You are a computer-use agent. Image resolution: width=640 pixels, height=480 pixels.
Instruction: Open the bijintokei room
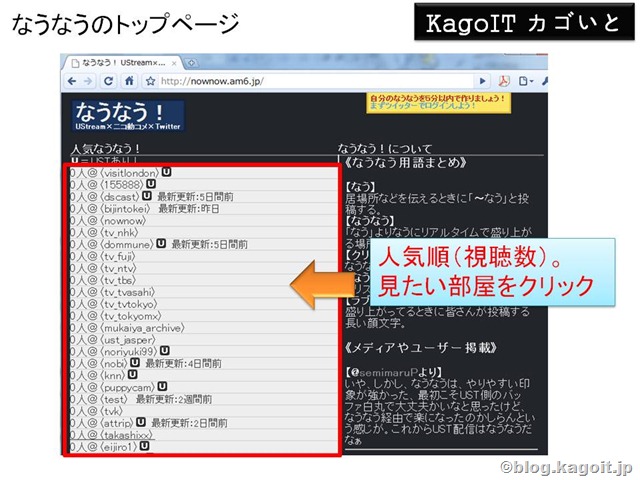point(126,209)
